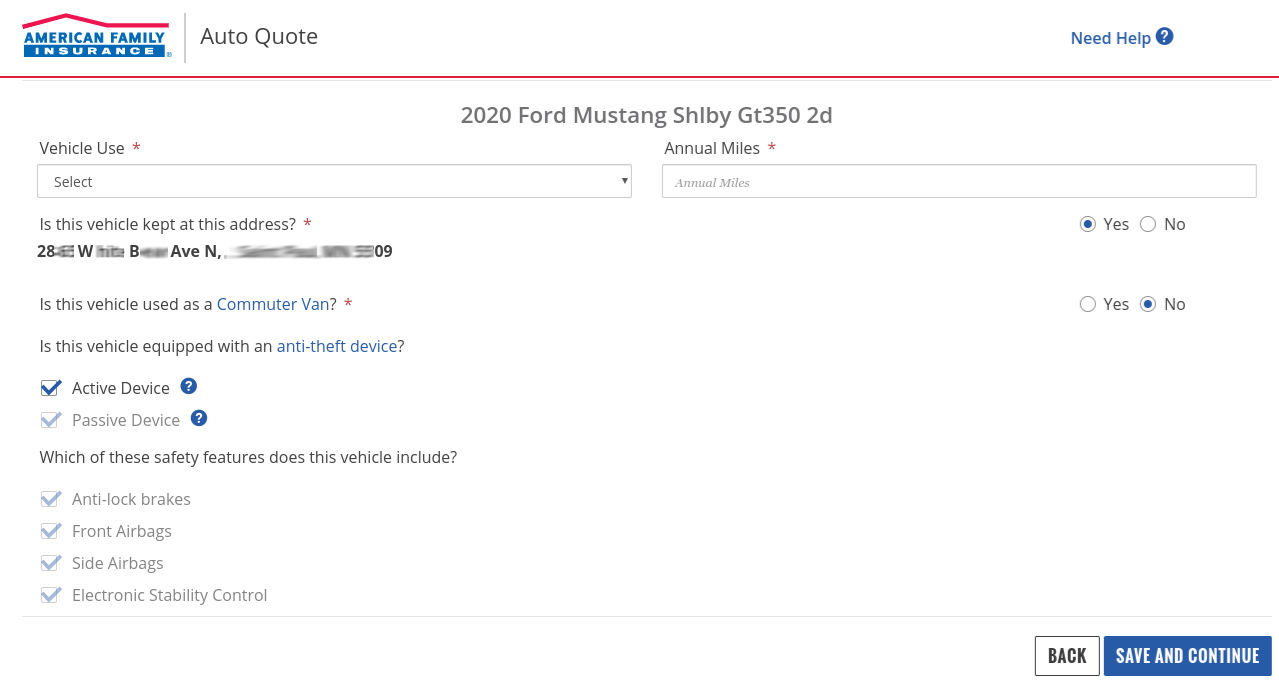This screenshot has width=1279, height=687.
Task: Select Yes for vehicle kept at address
Action: (x=1087, y=224)
